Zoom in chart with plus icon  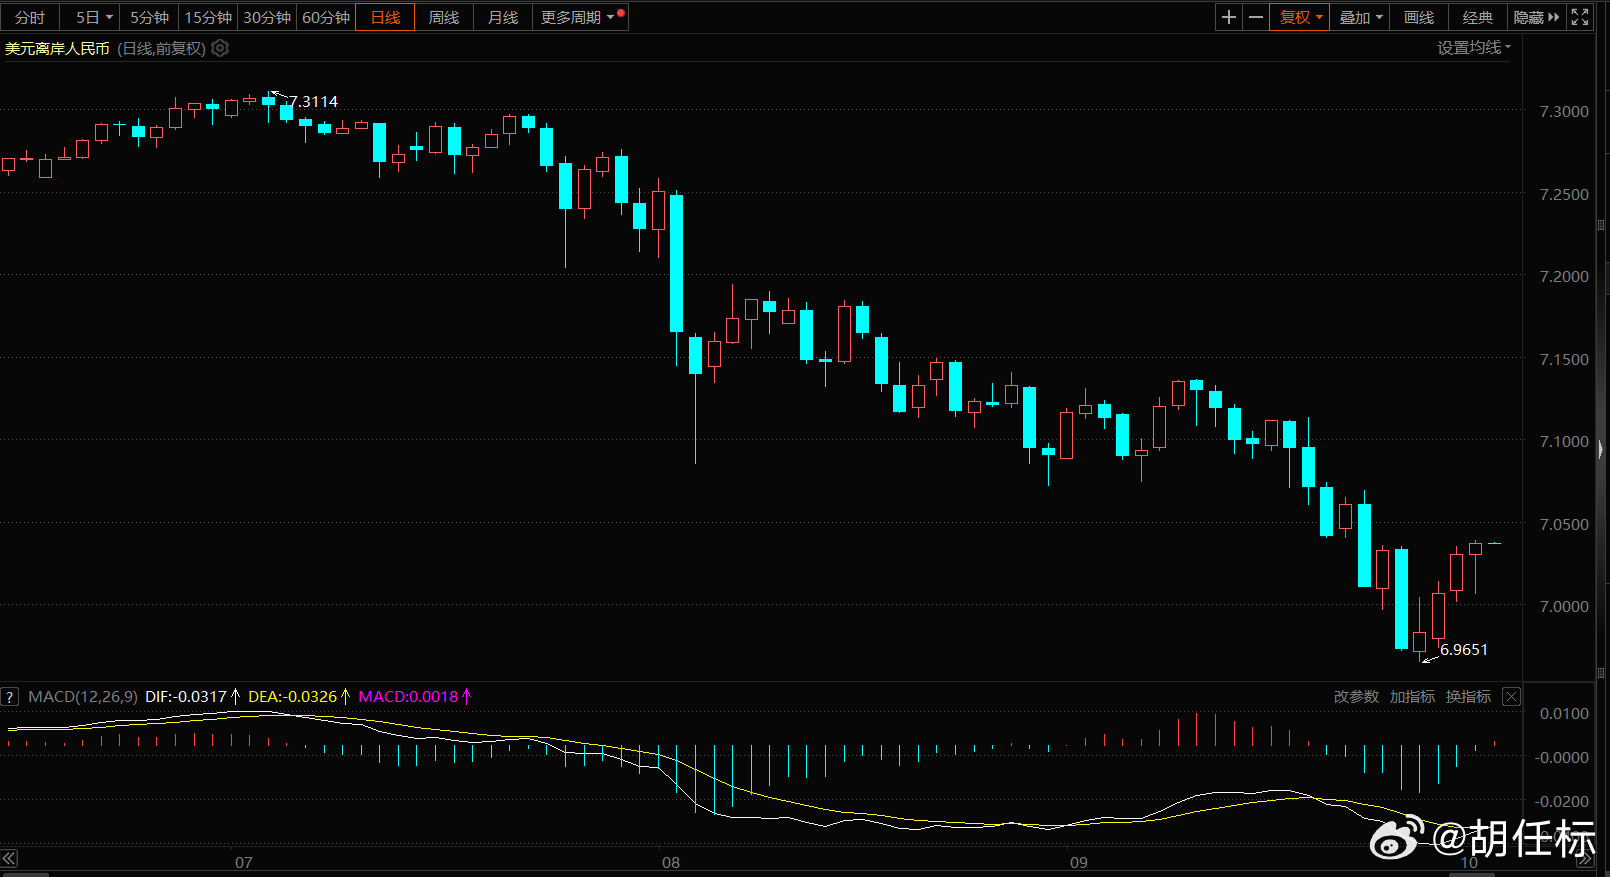tap(1229, 17)
